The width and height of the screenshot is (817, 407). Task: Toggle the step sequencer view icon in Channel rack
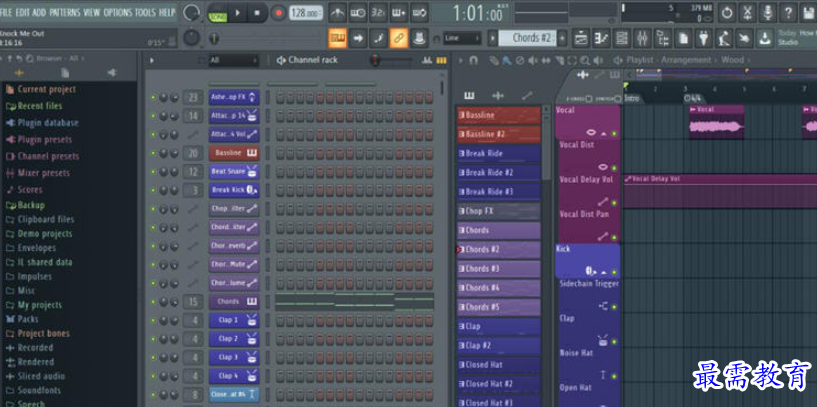(x=441, y=60)
